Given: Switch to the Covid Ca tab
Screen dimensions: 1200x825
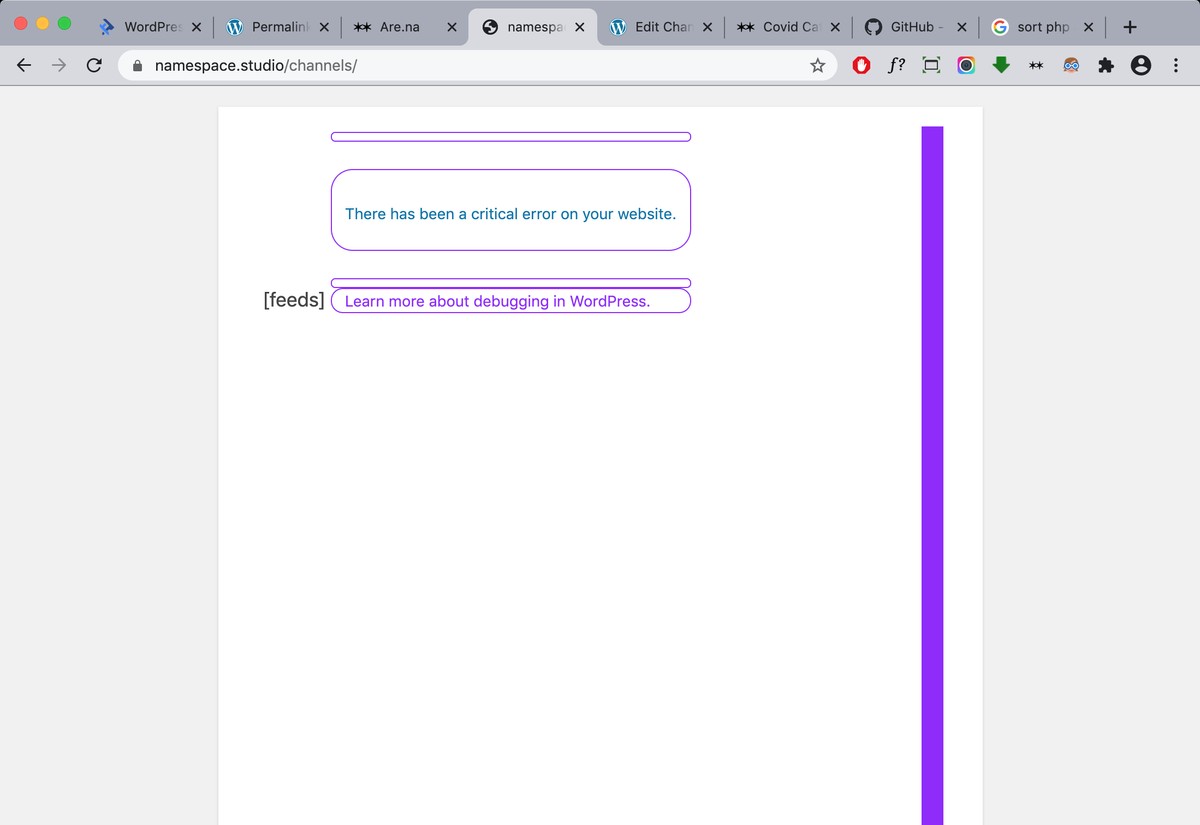Looking at the screenshot, I should pos(786,27).
